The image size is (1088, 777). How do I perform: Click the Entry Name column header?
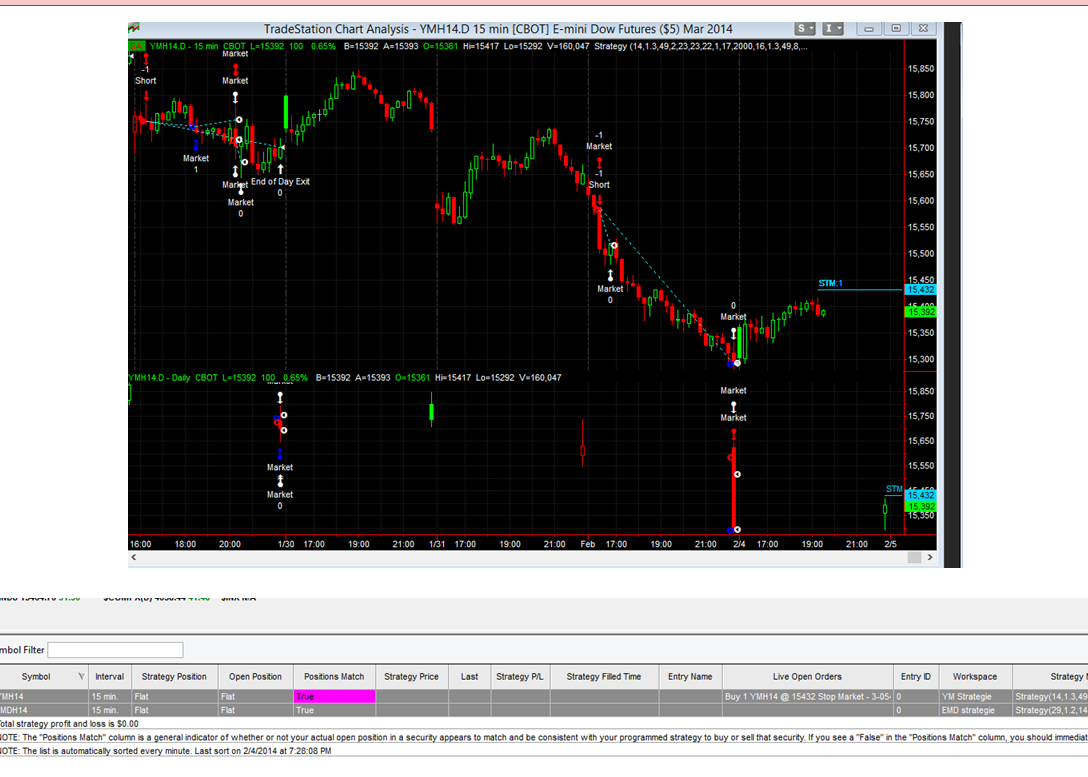(x=690, y=677)
